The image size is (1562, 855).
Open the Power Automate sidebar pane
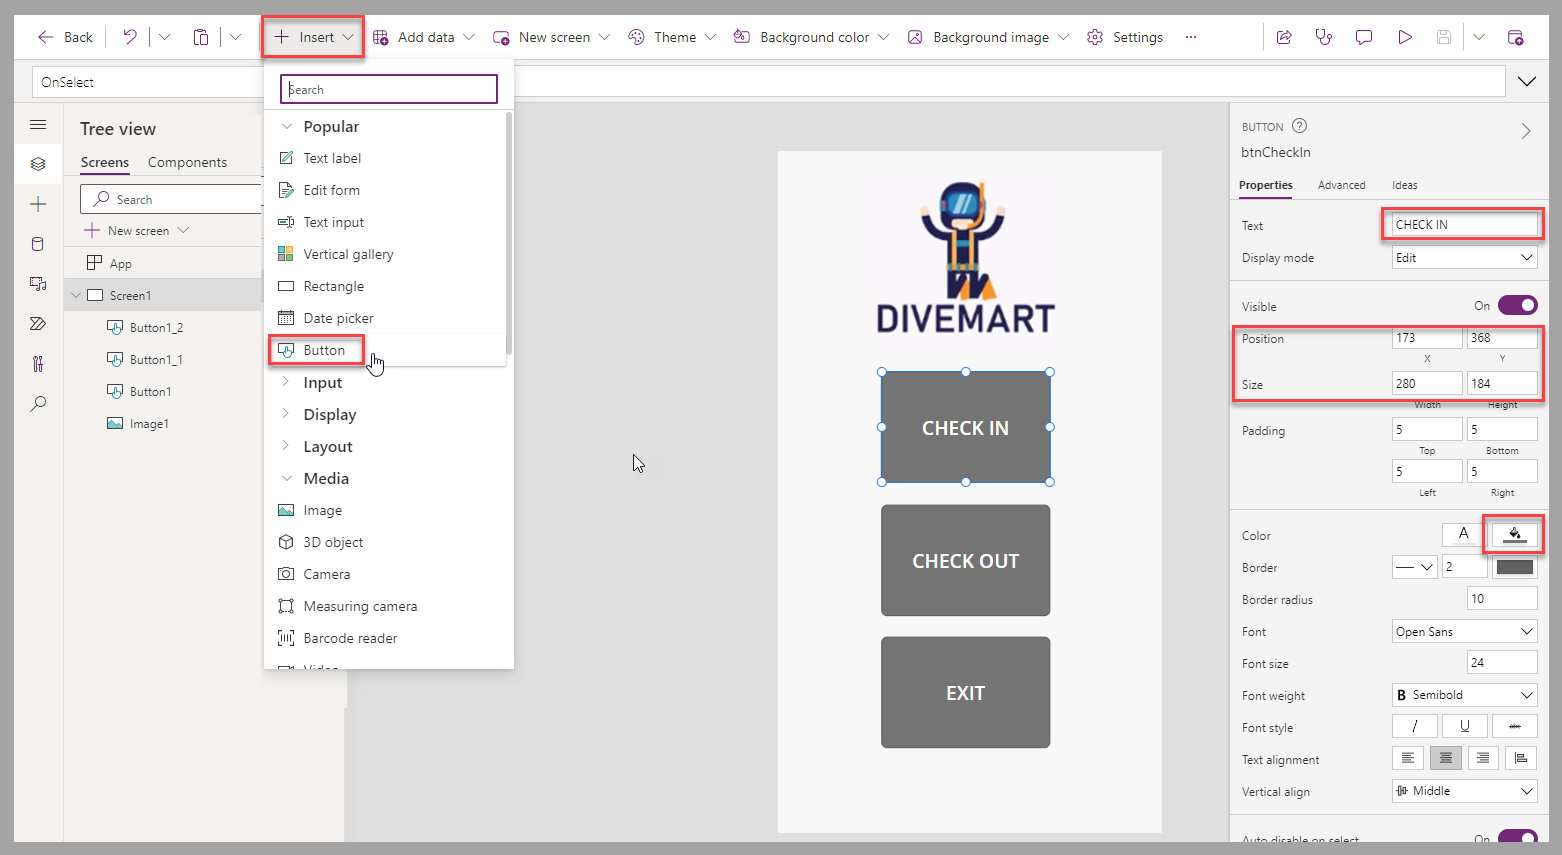(x=38, y=323)
